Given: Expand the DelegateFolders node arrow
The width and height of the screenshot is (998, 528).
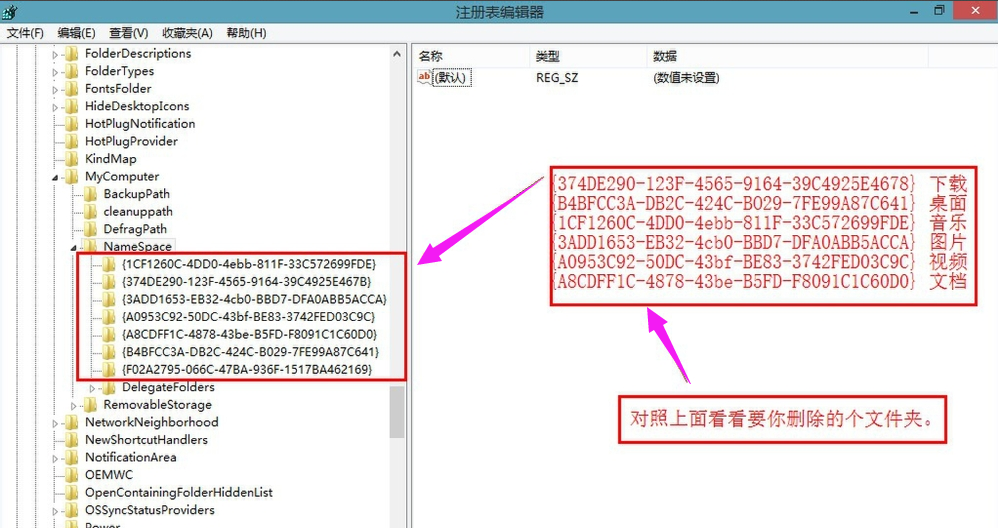Looking at the screenshot, I should tap(93, 387).
